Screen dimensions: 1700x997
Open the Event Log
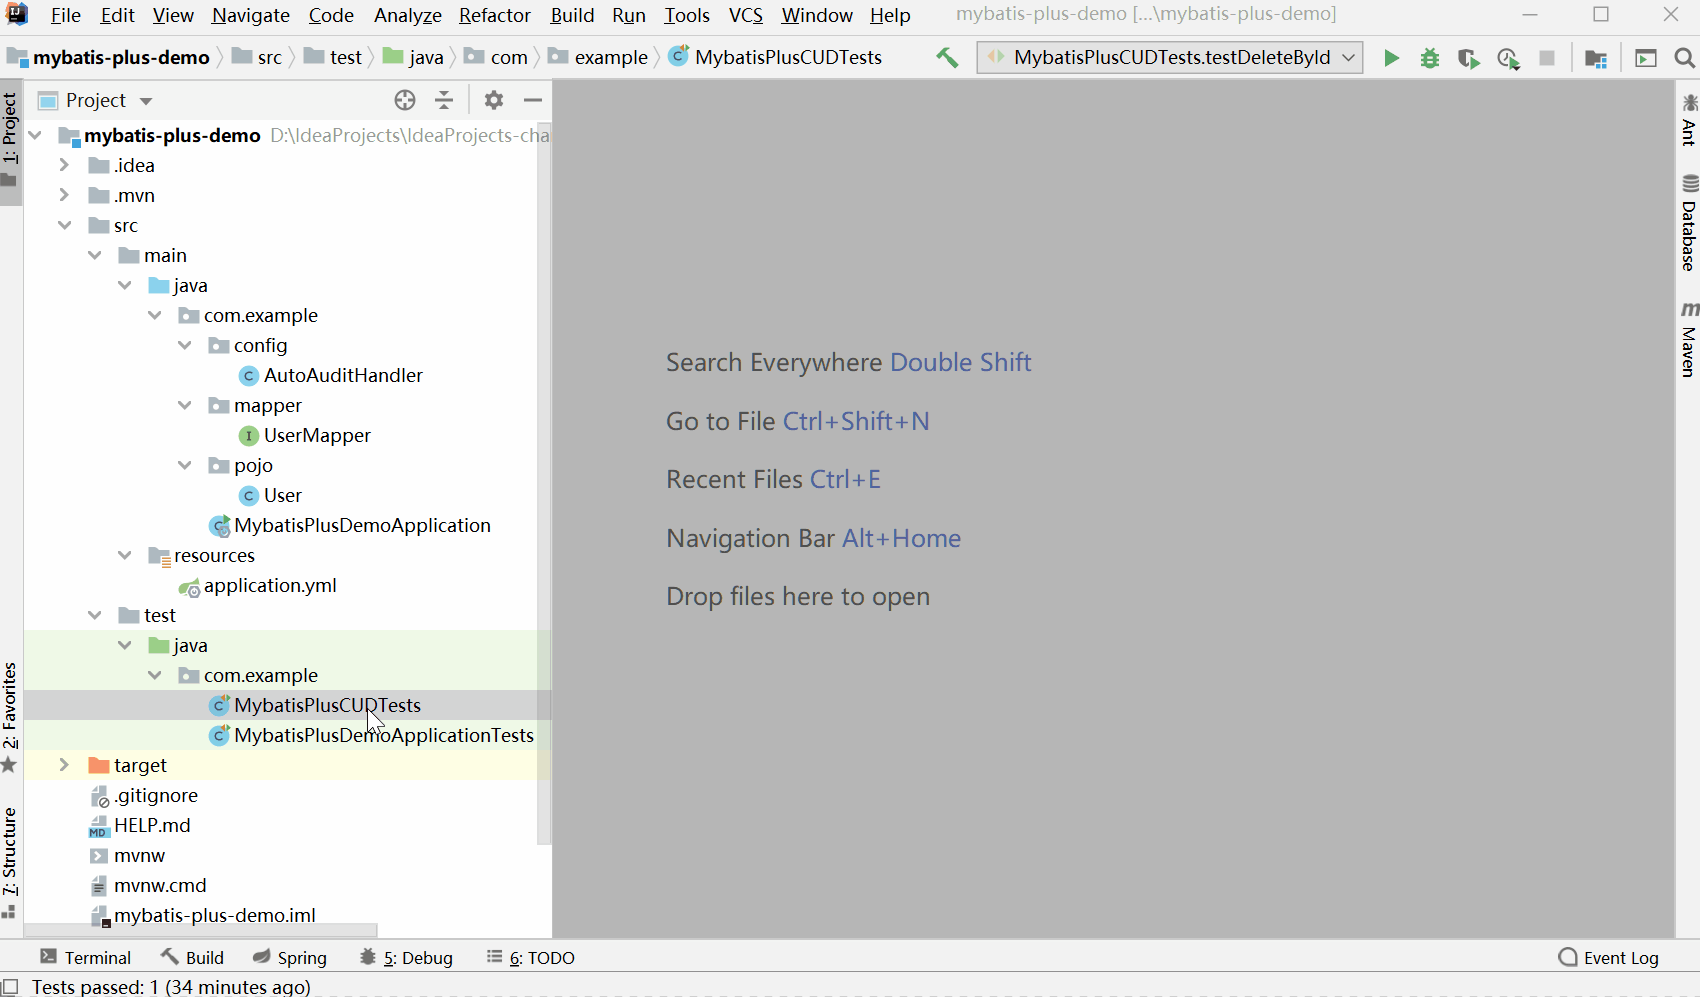[x=1608, y=957]
